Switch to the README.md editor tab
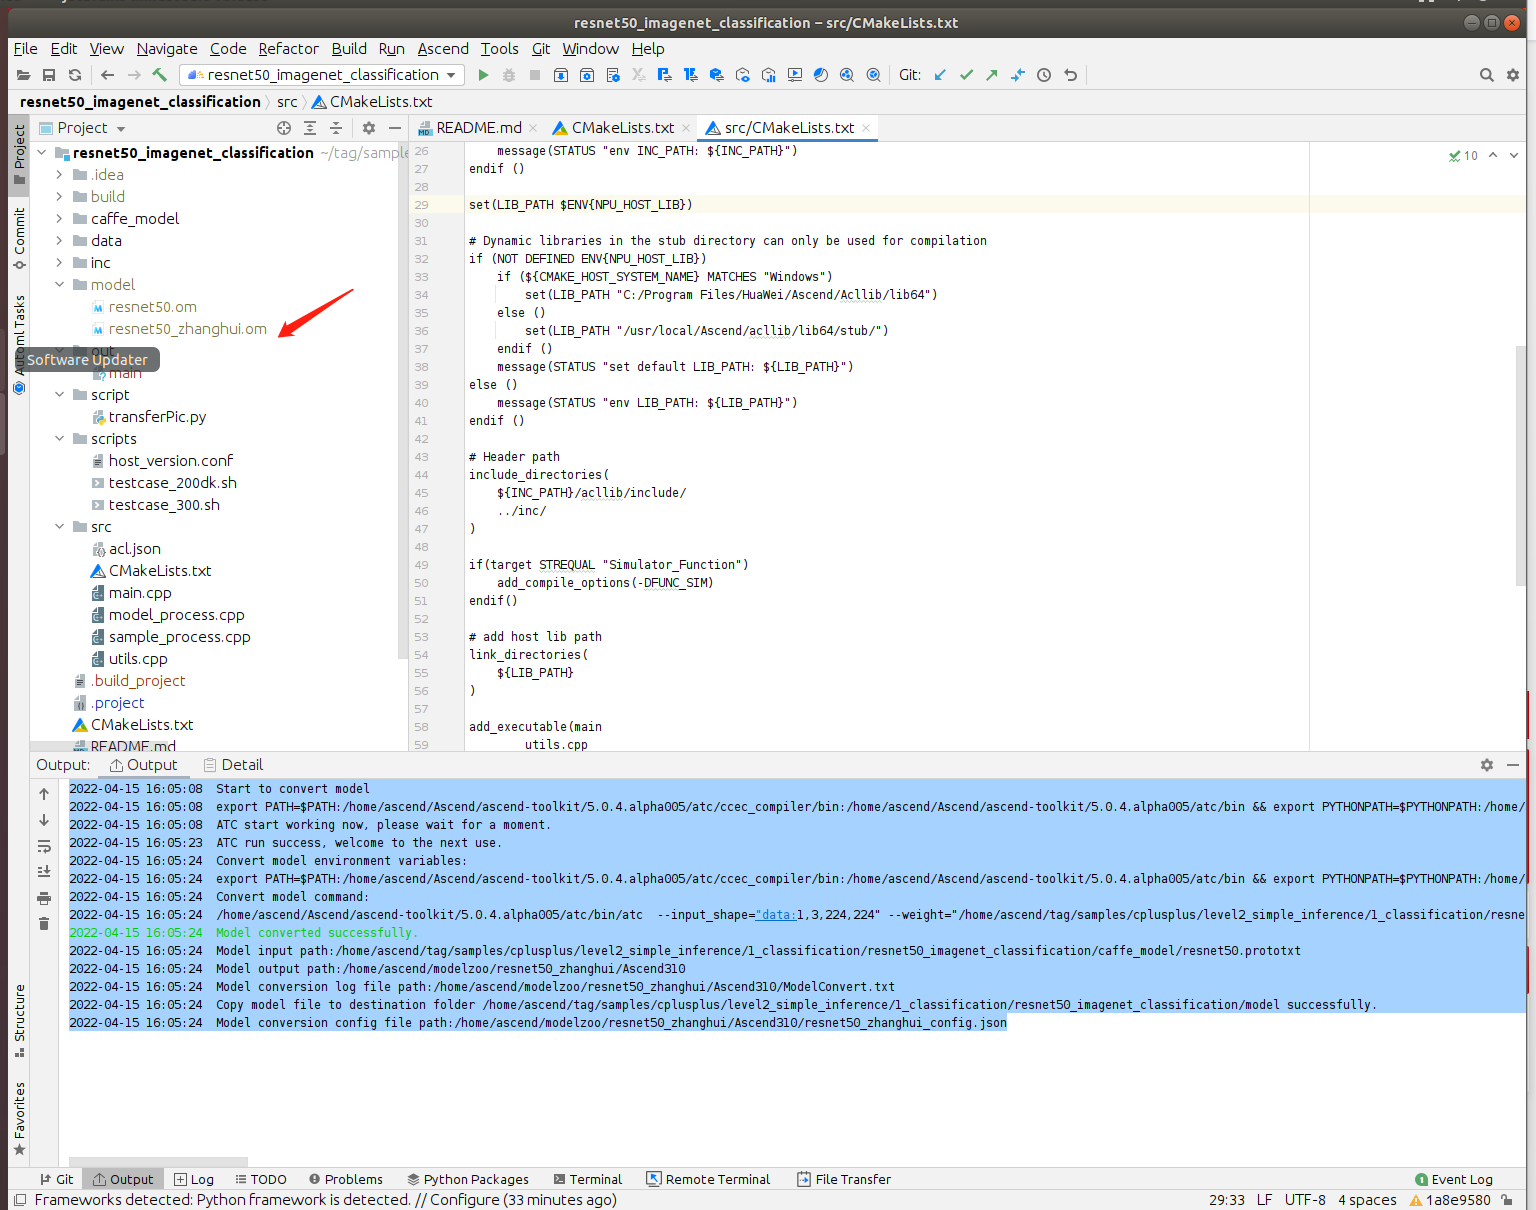Viewport: 1536px width, 1210px height. 478,128
